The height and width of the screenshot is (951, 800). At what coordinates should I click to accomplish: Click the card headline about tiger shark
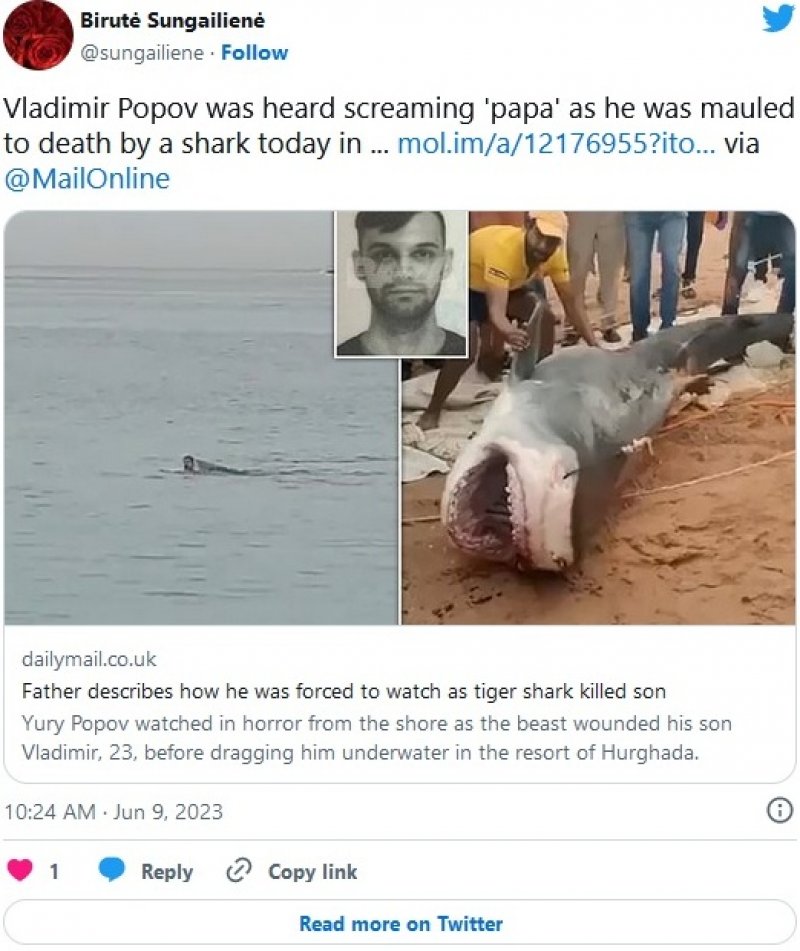click(343, 691)
